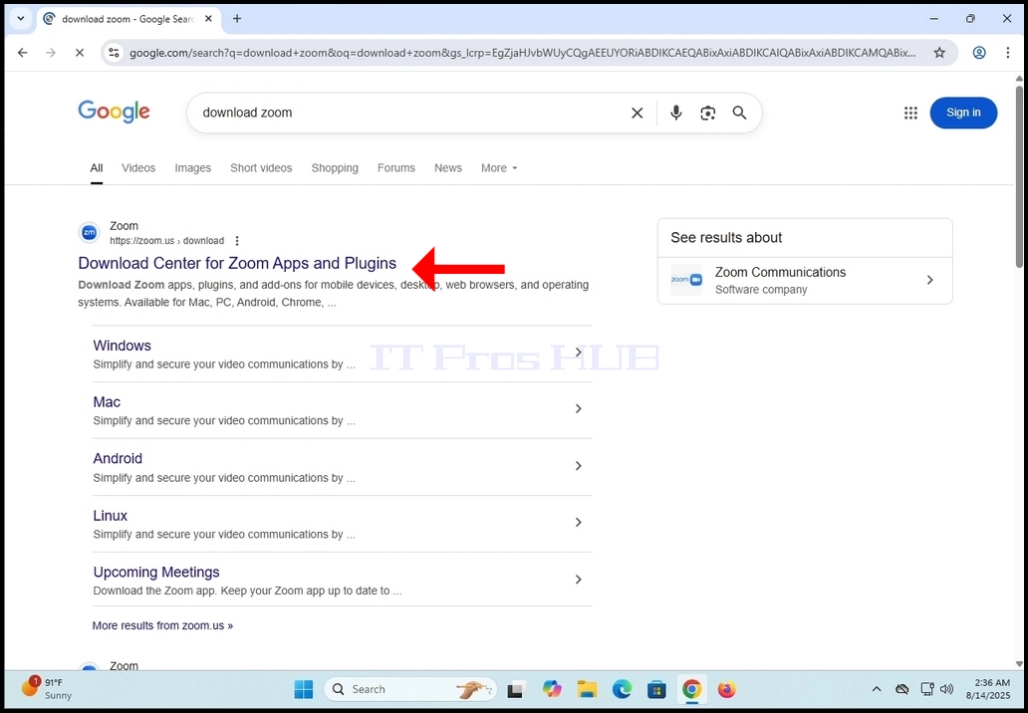Viewport: 1028px width, 713px height.
Task: Open the tab search dropdown arrow
Action: coord(20,19)
